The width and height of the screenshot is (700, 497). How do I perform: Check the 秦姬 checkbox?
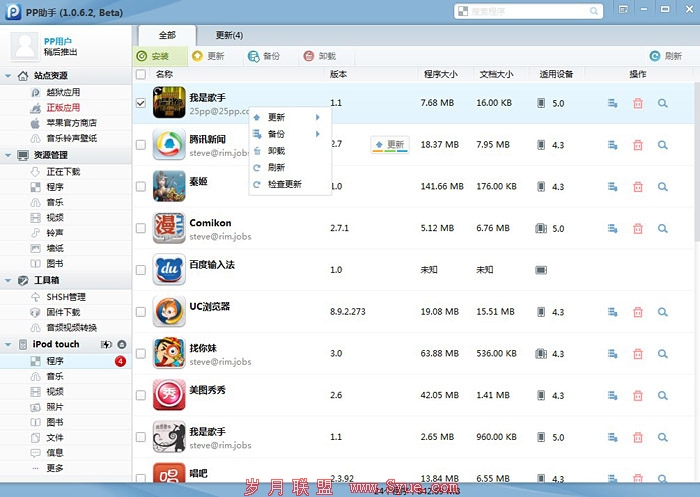[x=141, y=186]
